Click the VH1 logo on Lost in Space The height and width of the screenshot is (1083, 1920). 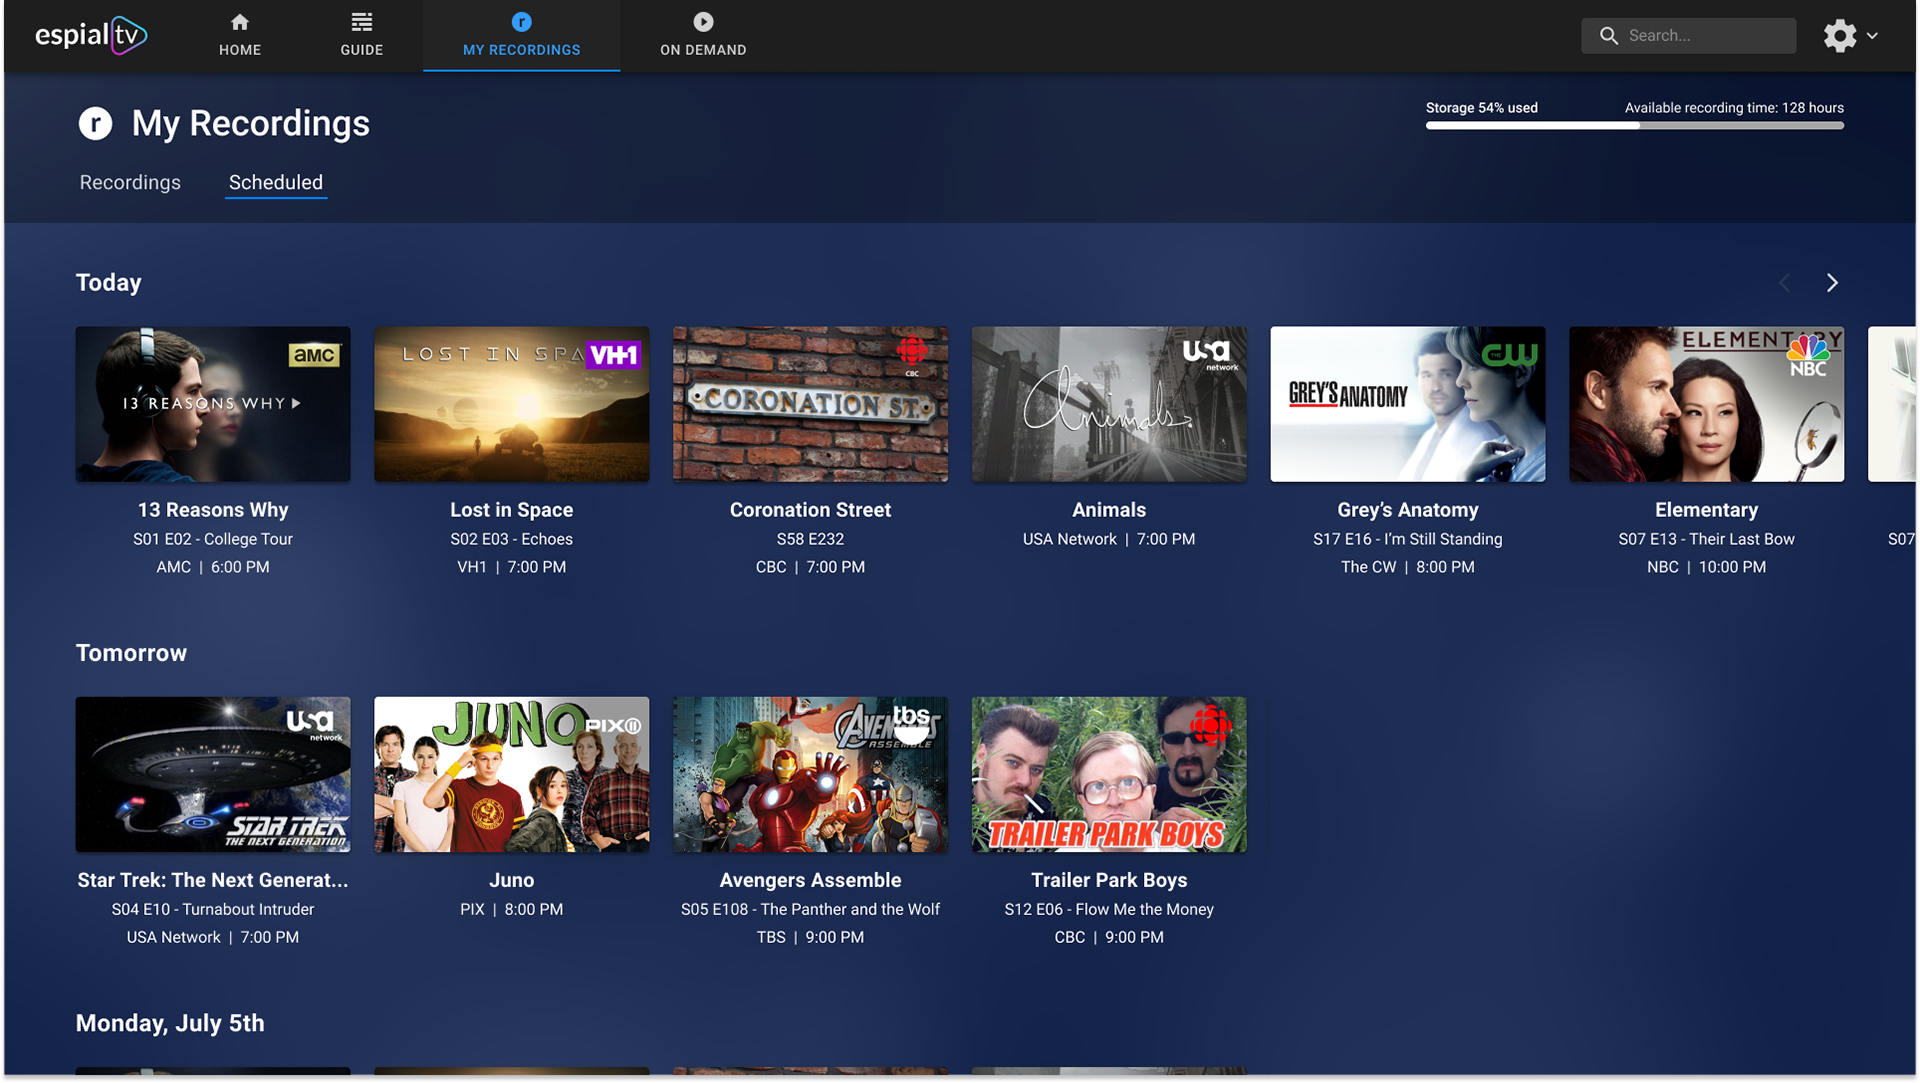(613, 355)
